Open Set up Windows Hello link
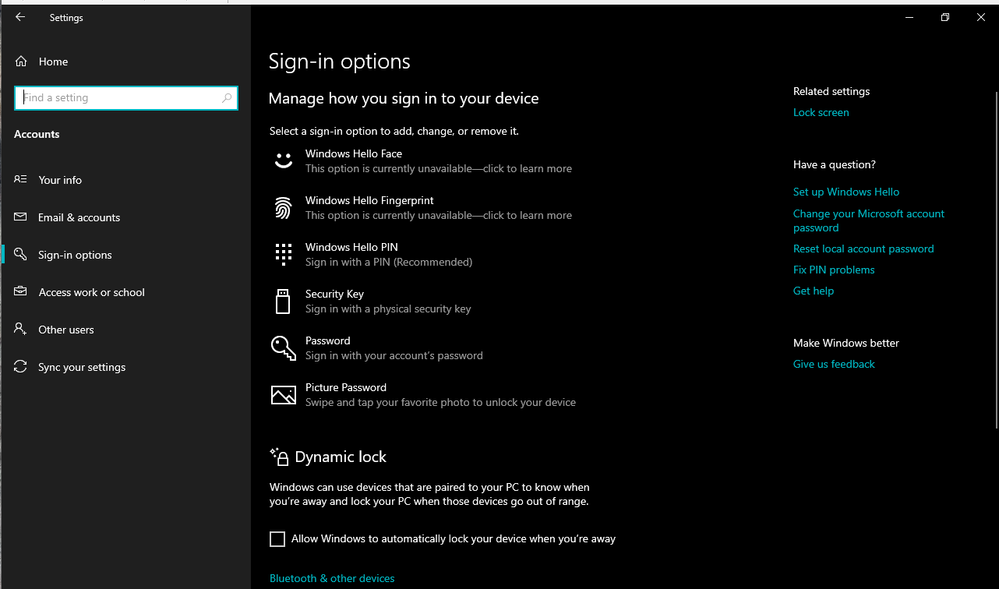999x589 pixels. [846, 192]
